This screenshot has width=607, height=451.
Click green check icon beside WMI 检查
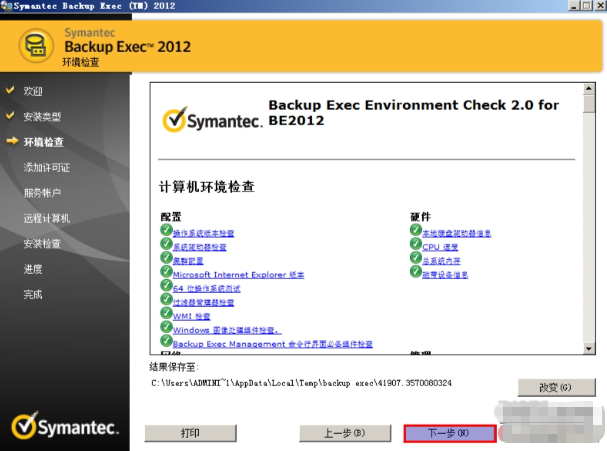(x=166, y=314)
